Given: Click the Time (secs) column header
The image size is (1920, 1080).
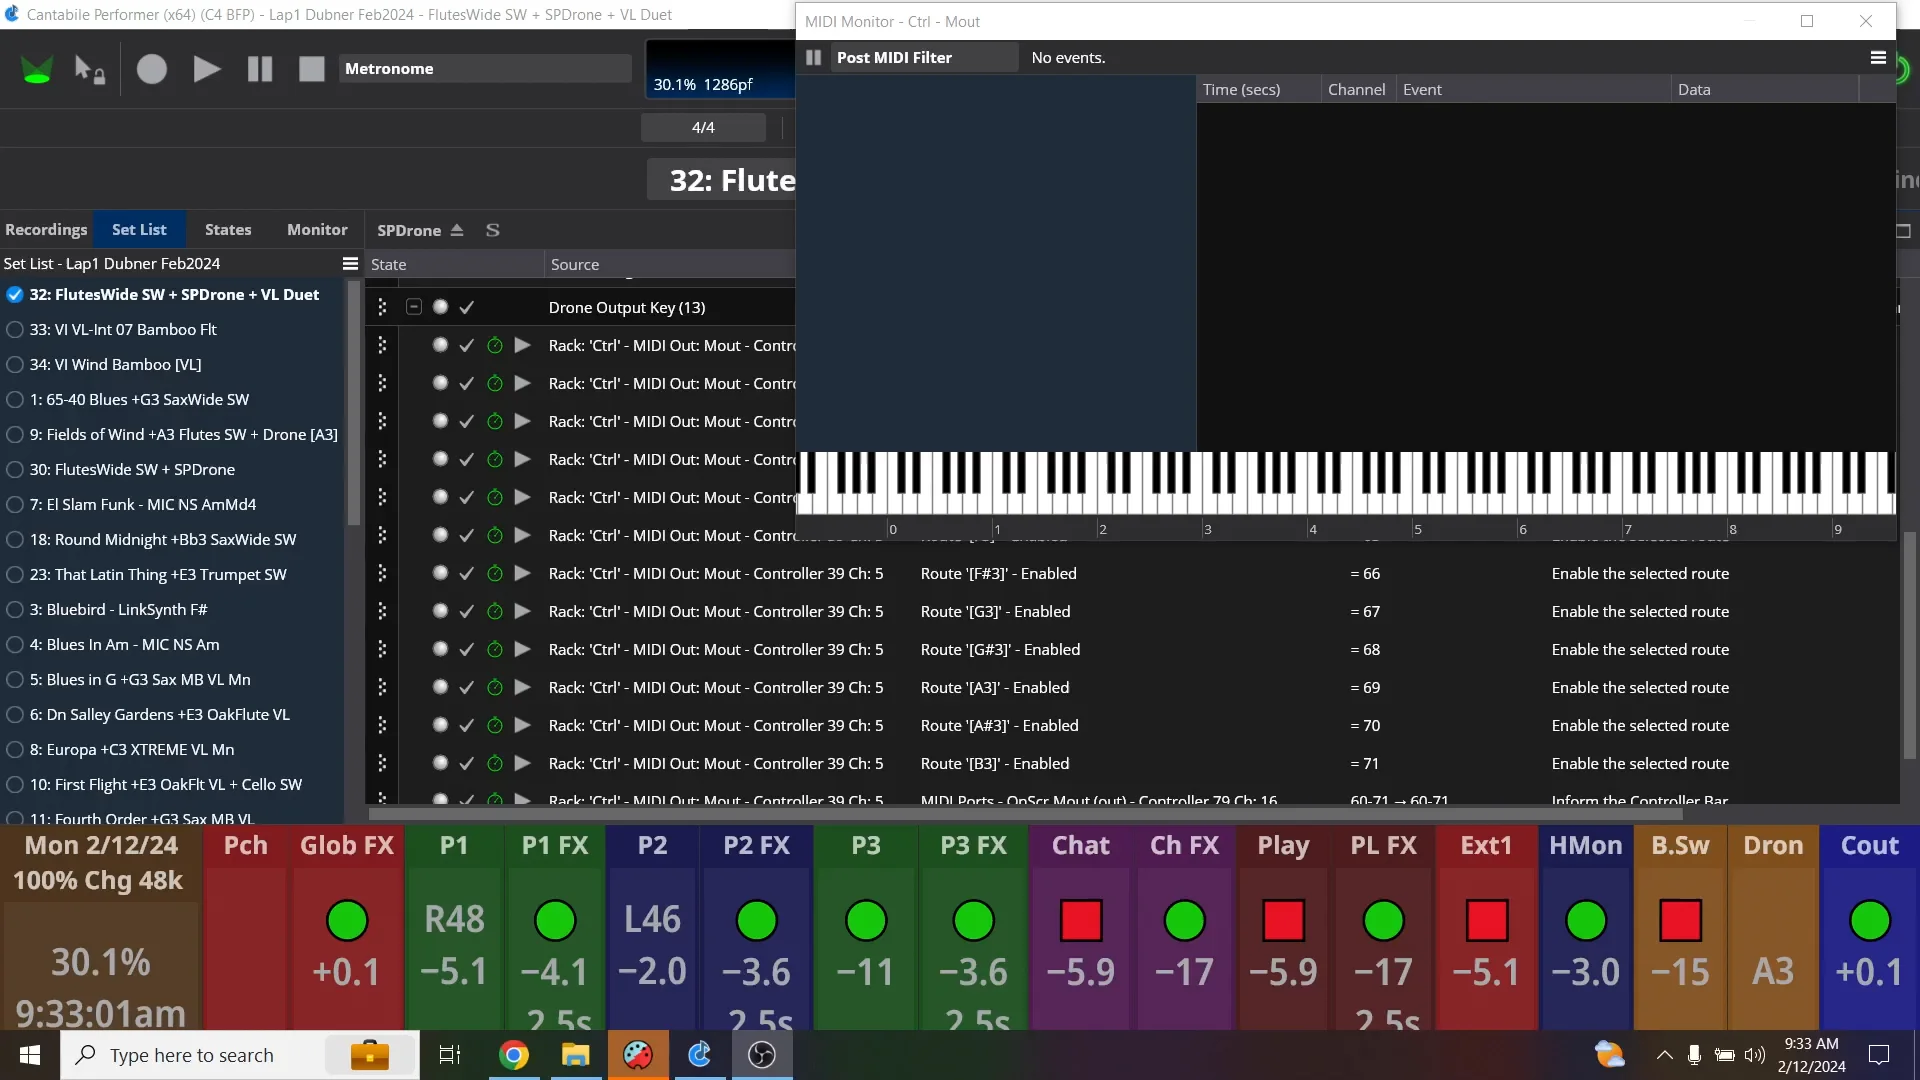Looking at the screenshot, I should pyautogui.click(x=1258, y=89).
